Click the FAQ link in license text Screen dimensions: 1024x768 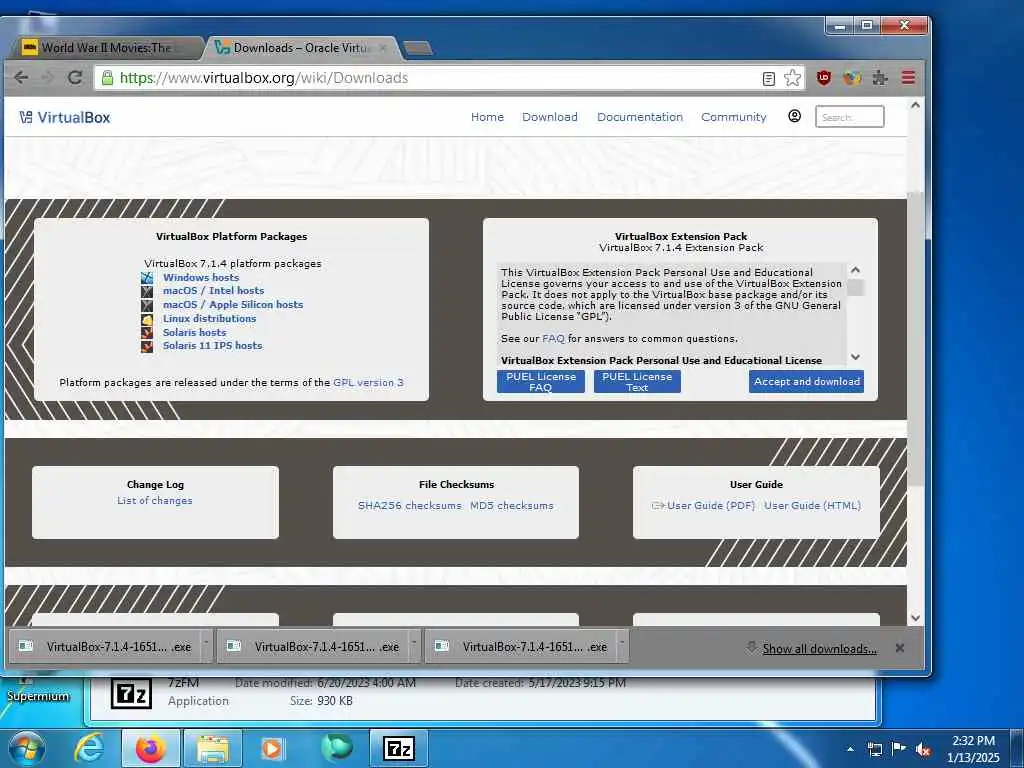coord(553,339)
